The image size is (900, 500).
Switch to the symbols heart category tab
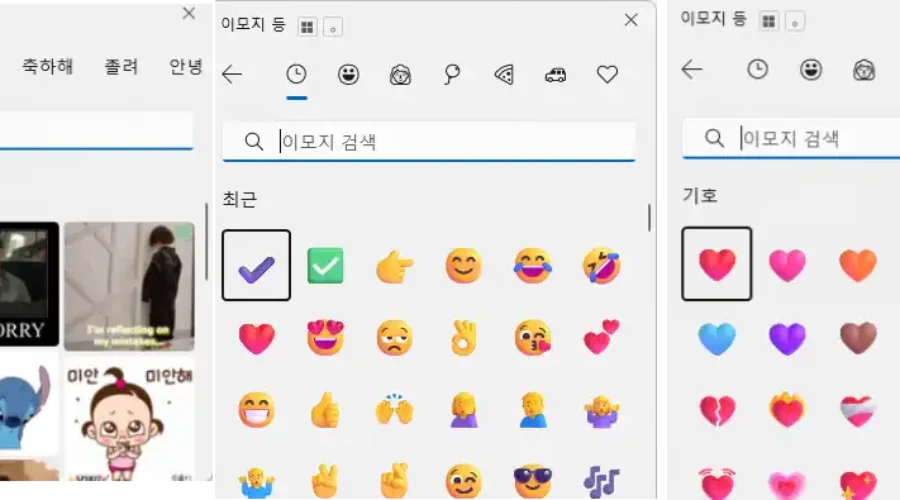[607, 75]
